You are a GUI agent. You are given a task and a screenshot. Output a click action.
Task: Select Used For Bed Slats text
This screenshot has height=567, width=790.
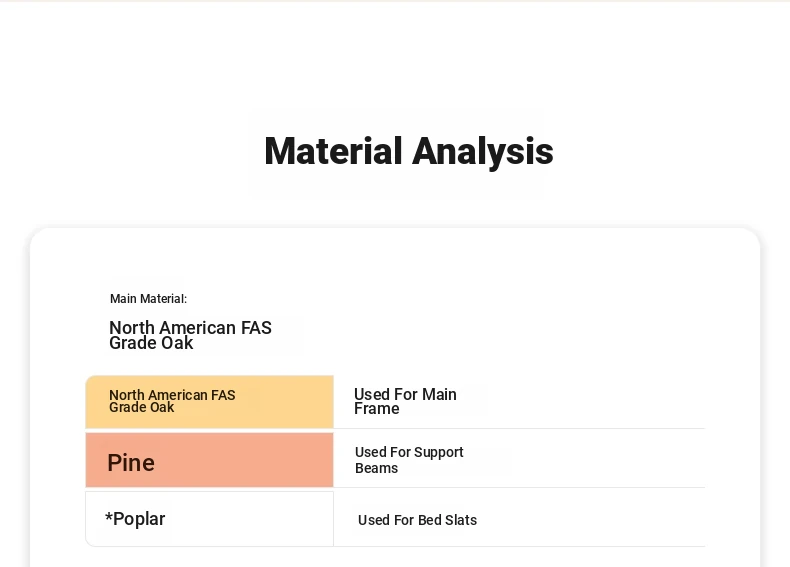click(417, 520)
